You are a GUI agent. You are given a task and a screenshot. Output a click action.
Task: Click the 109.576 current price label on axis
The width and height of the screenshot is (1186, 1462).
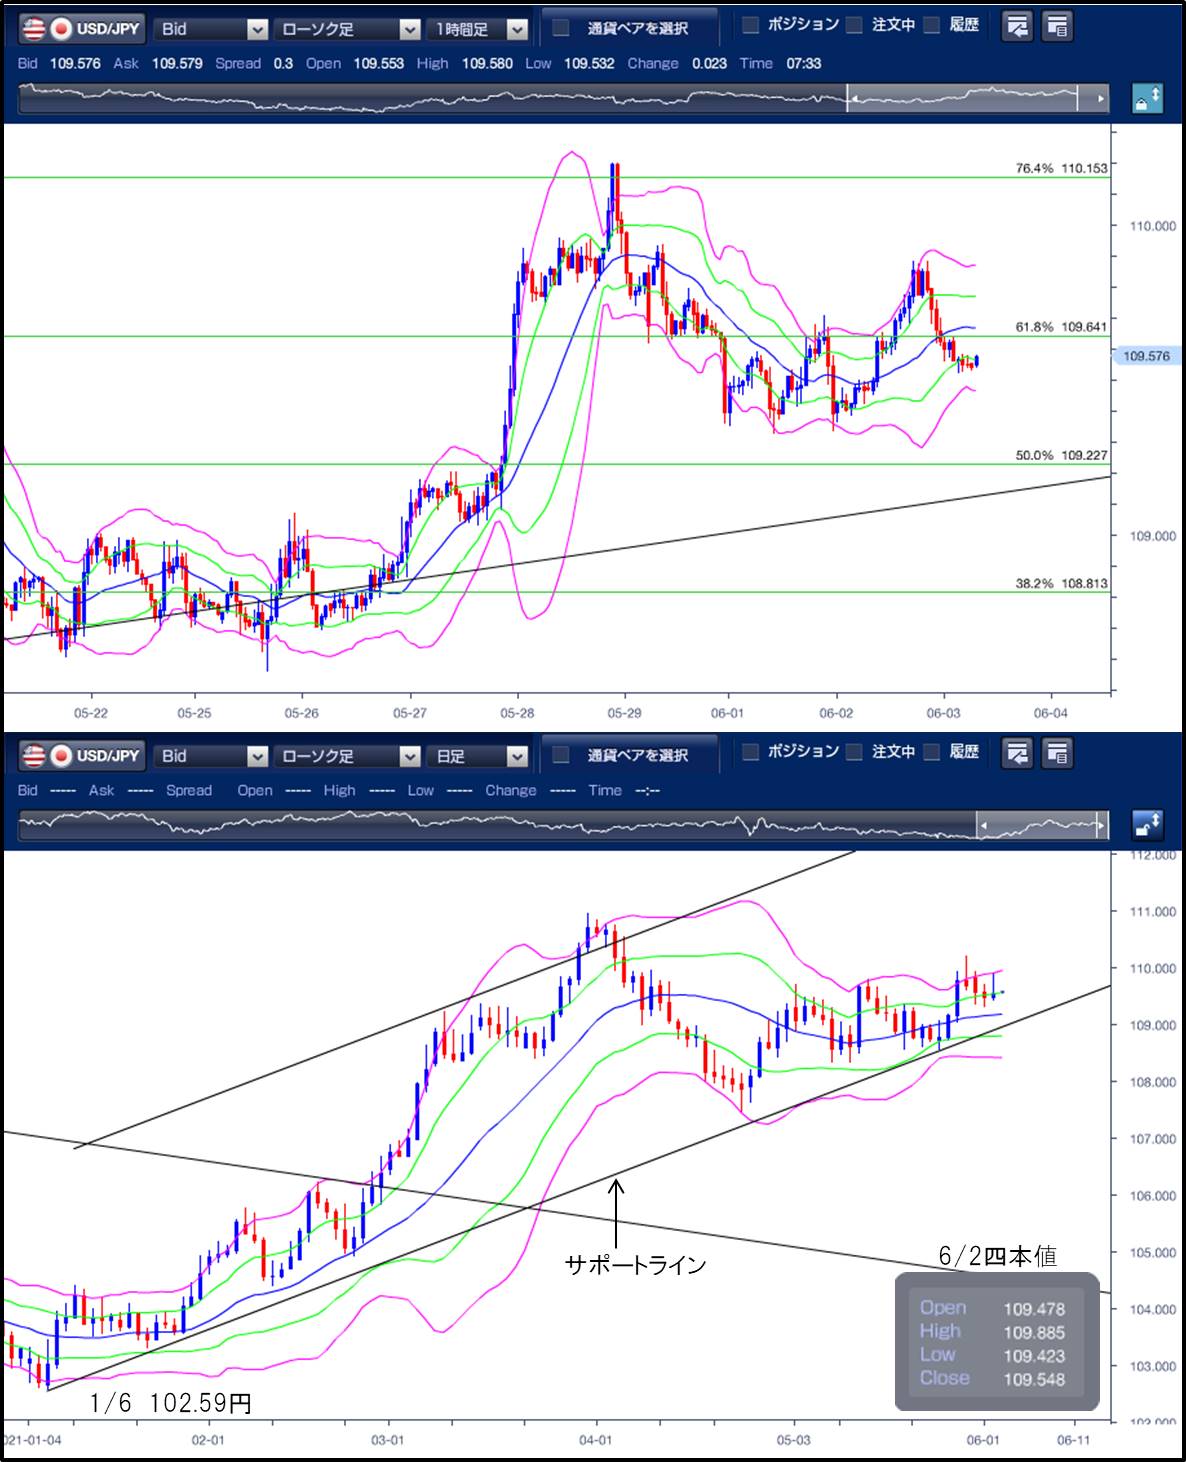[x=1146, y=356]
